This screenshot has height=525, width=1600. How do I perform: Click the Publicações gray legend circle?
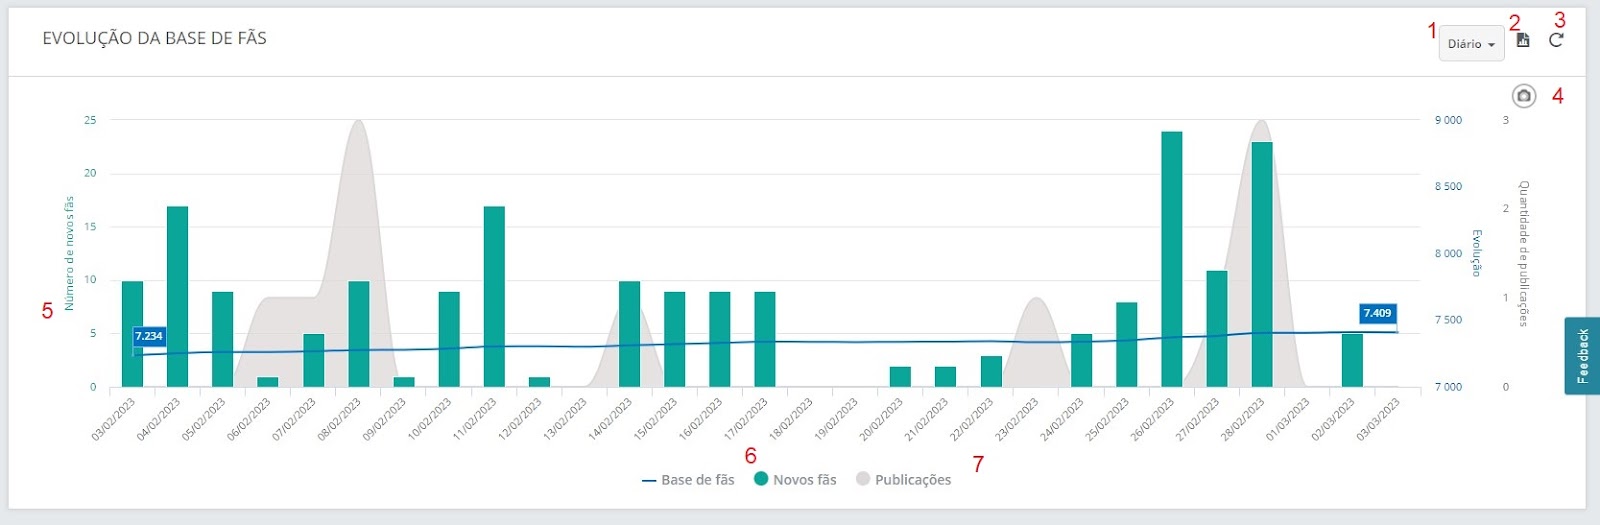point(863,479)
